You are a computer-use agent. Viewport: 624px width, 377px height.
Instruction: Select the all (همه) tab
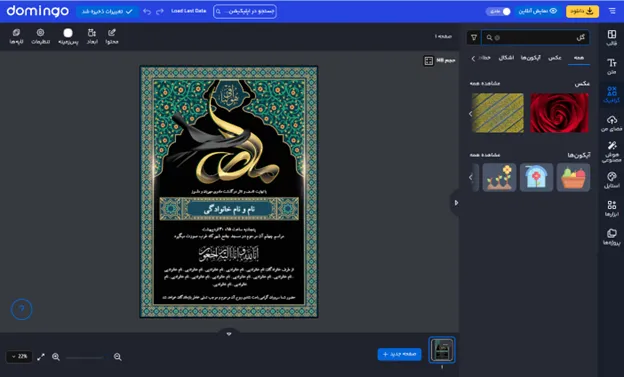(579, 58)
